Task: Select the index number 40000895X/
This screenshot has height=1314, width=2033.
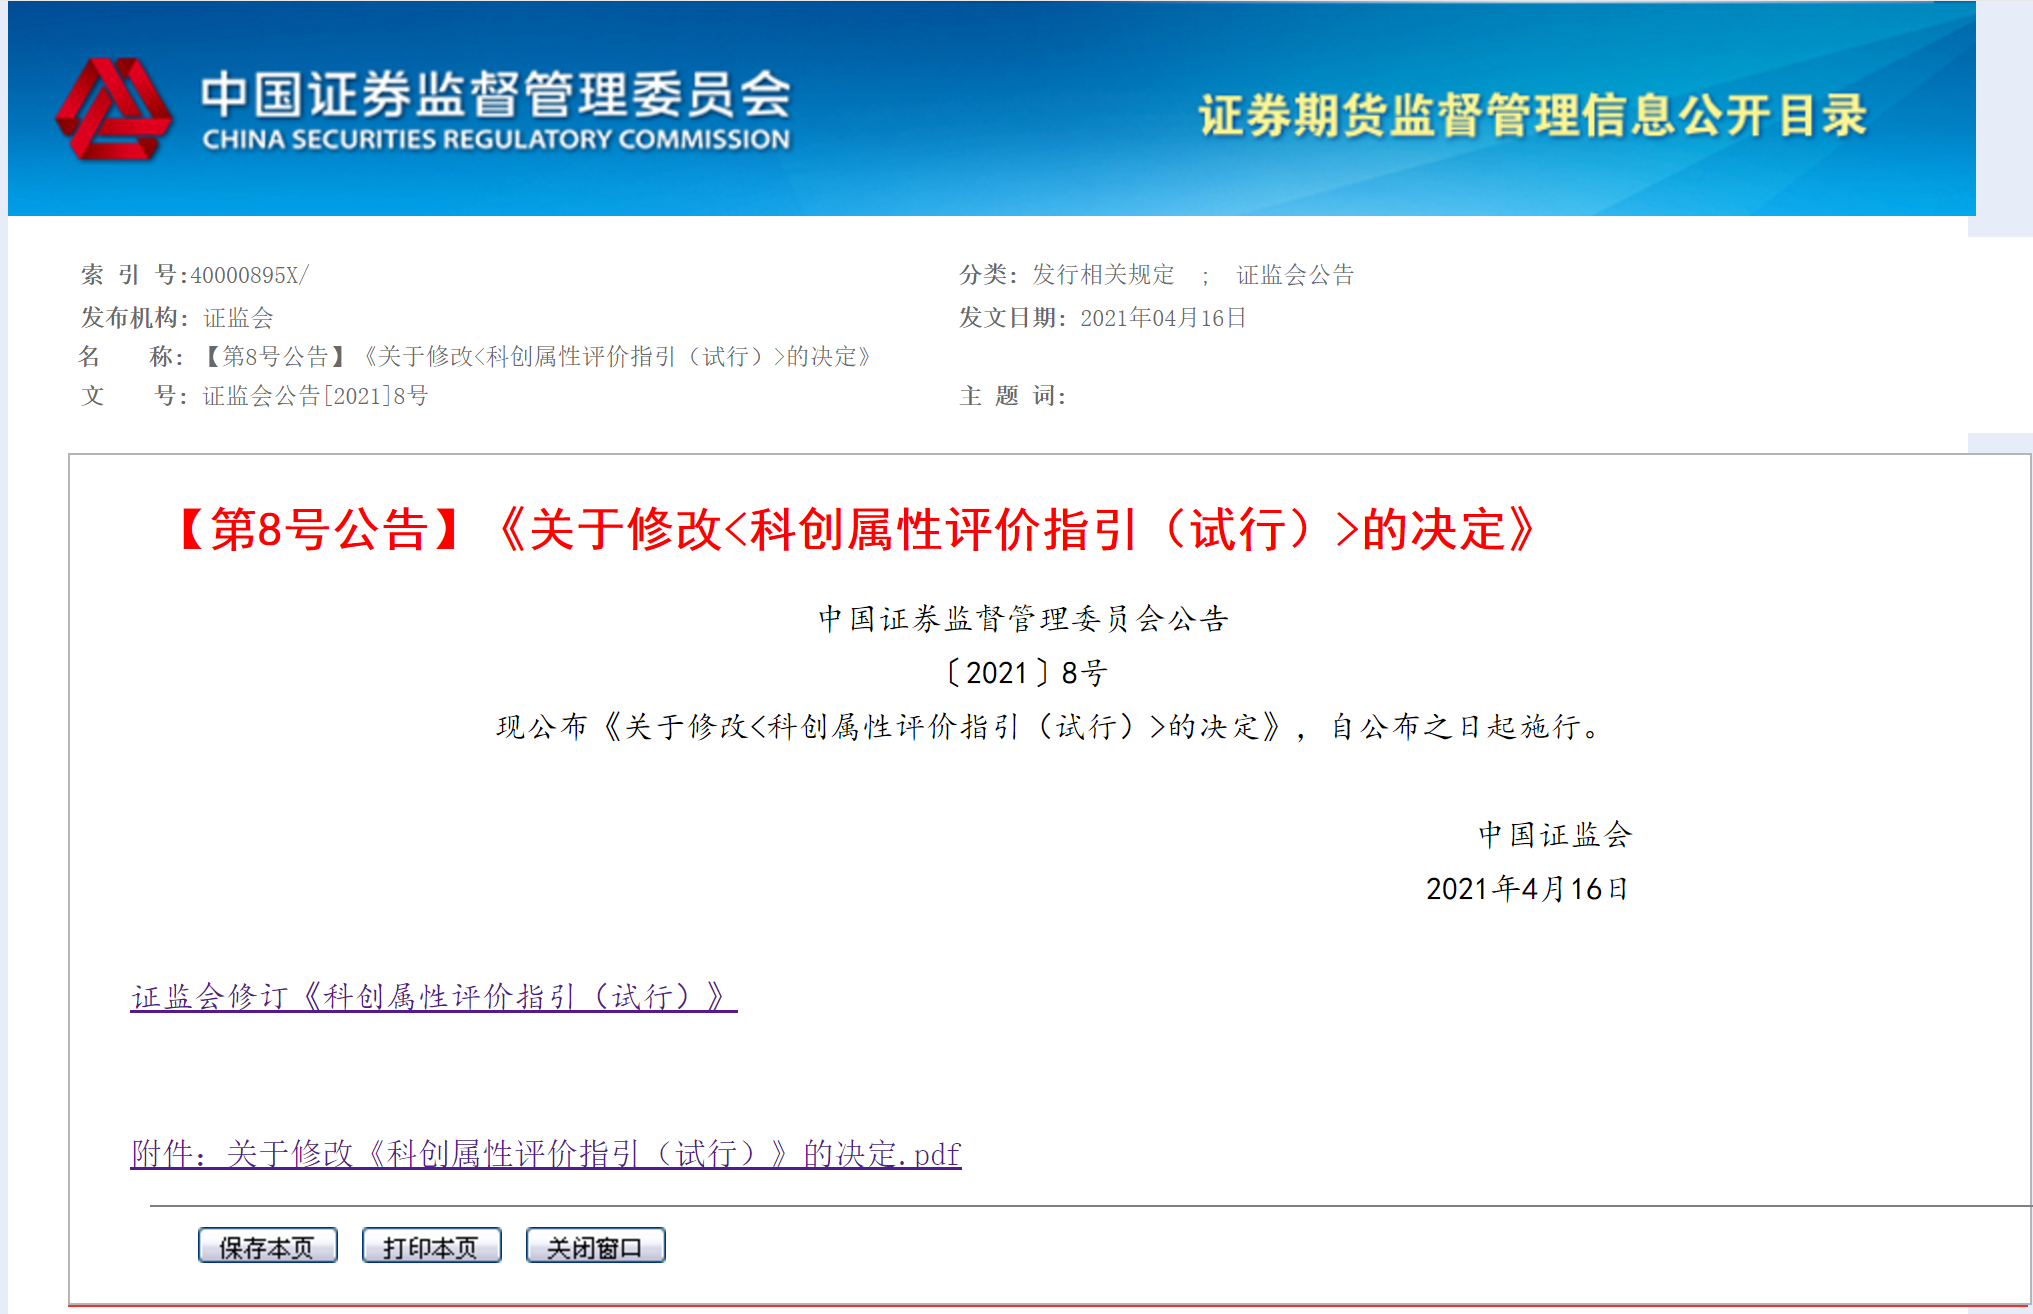Action: tap(250, 275)
